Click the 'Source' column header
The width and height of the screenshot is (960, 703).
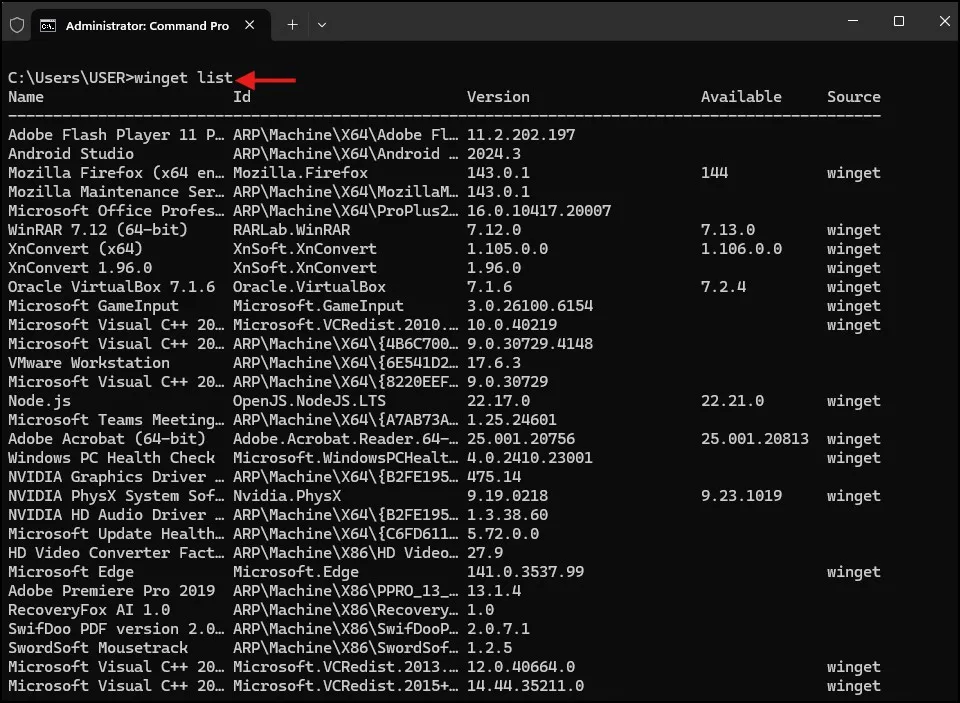point(854,97)
